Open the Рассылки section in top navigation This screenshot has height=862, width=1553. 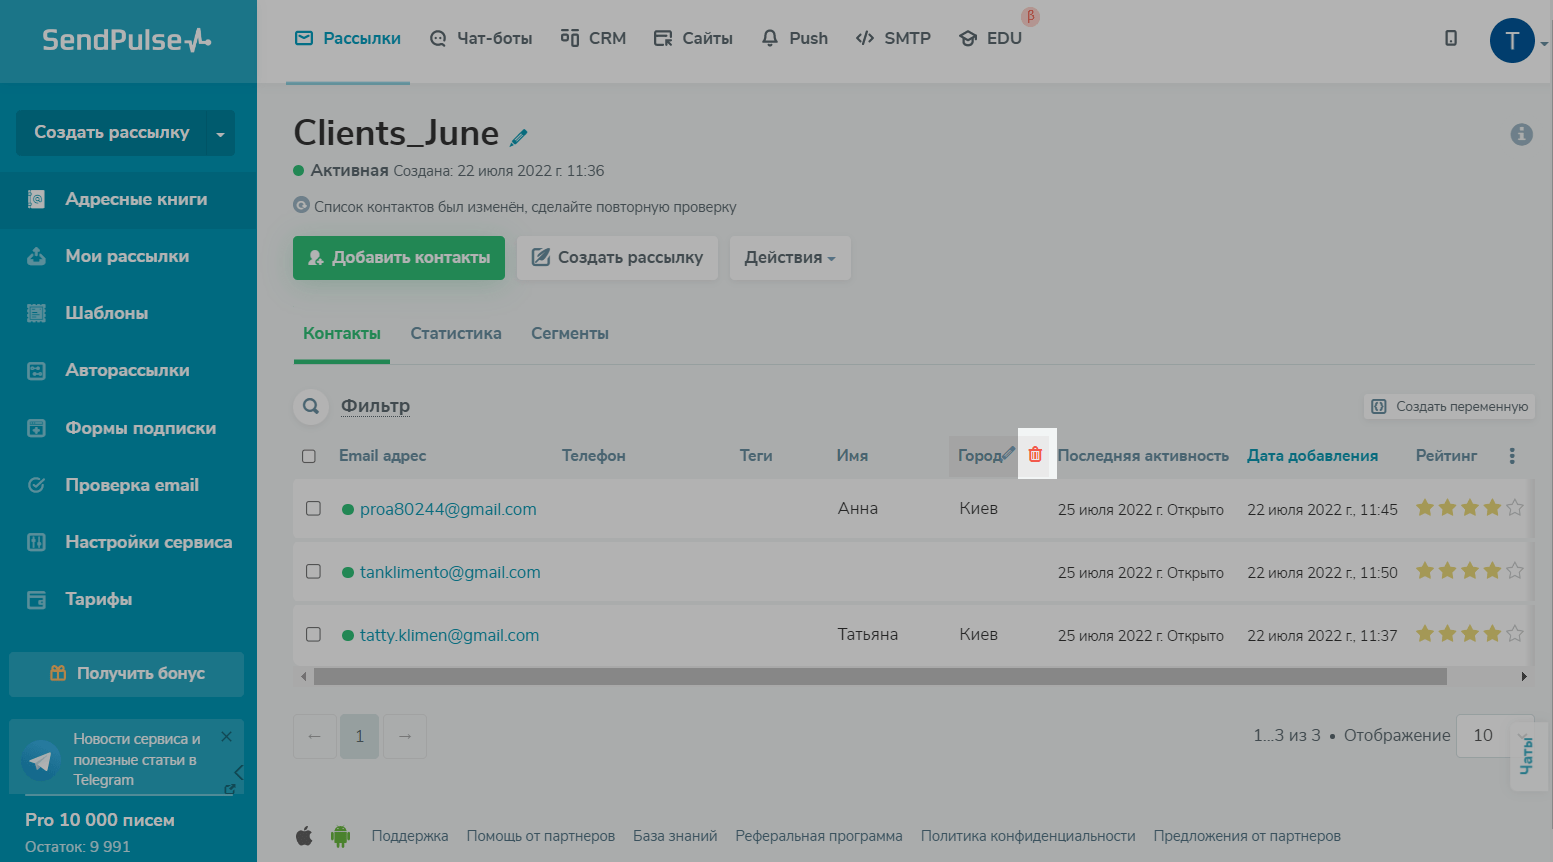coord(348,38)
